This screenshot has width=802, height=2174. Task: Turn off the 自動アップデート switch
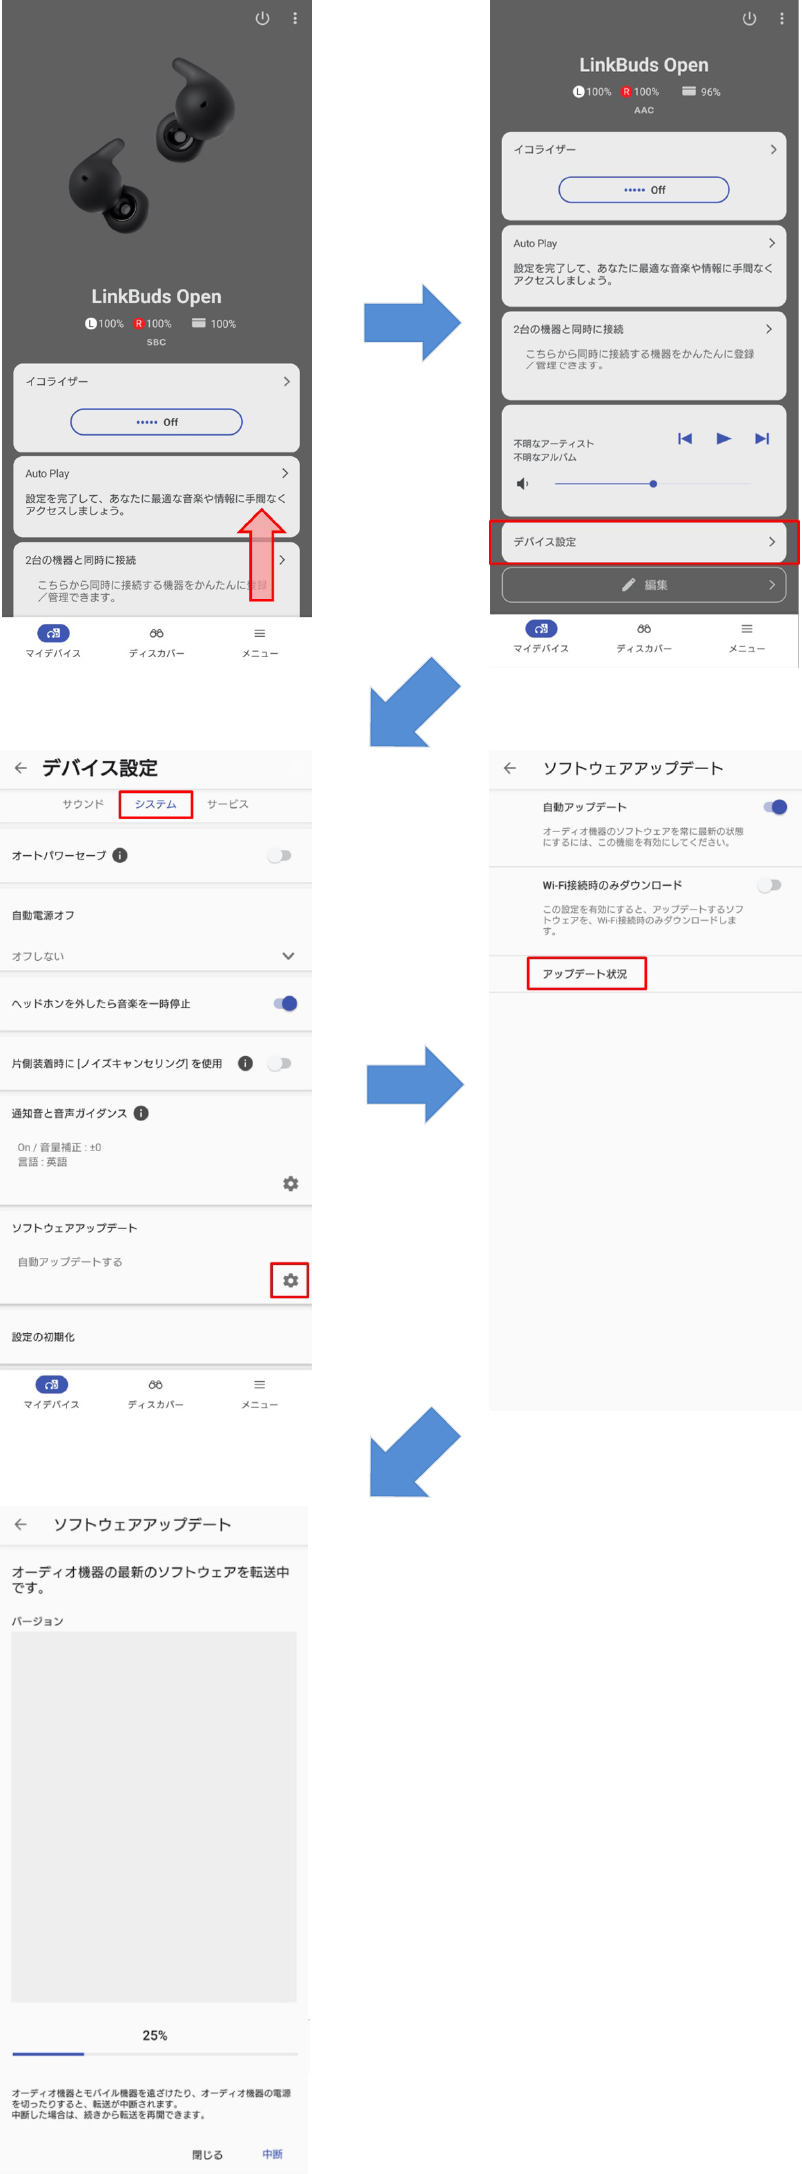(774, 807)
